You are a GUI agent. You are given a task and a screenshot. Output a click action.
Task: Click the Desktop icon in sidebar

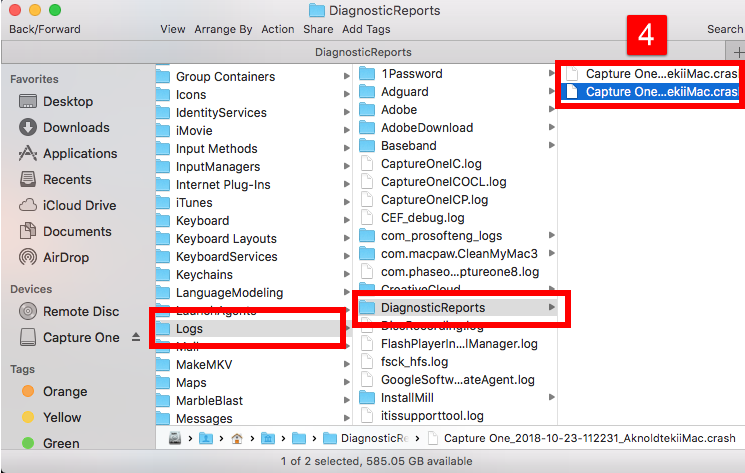(x=27, y=101)
